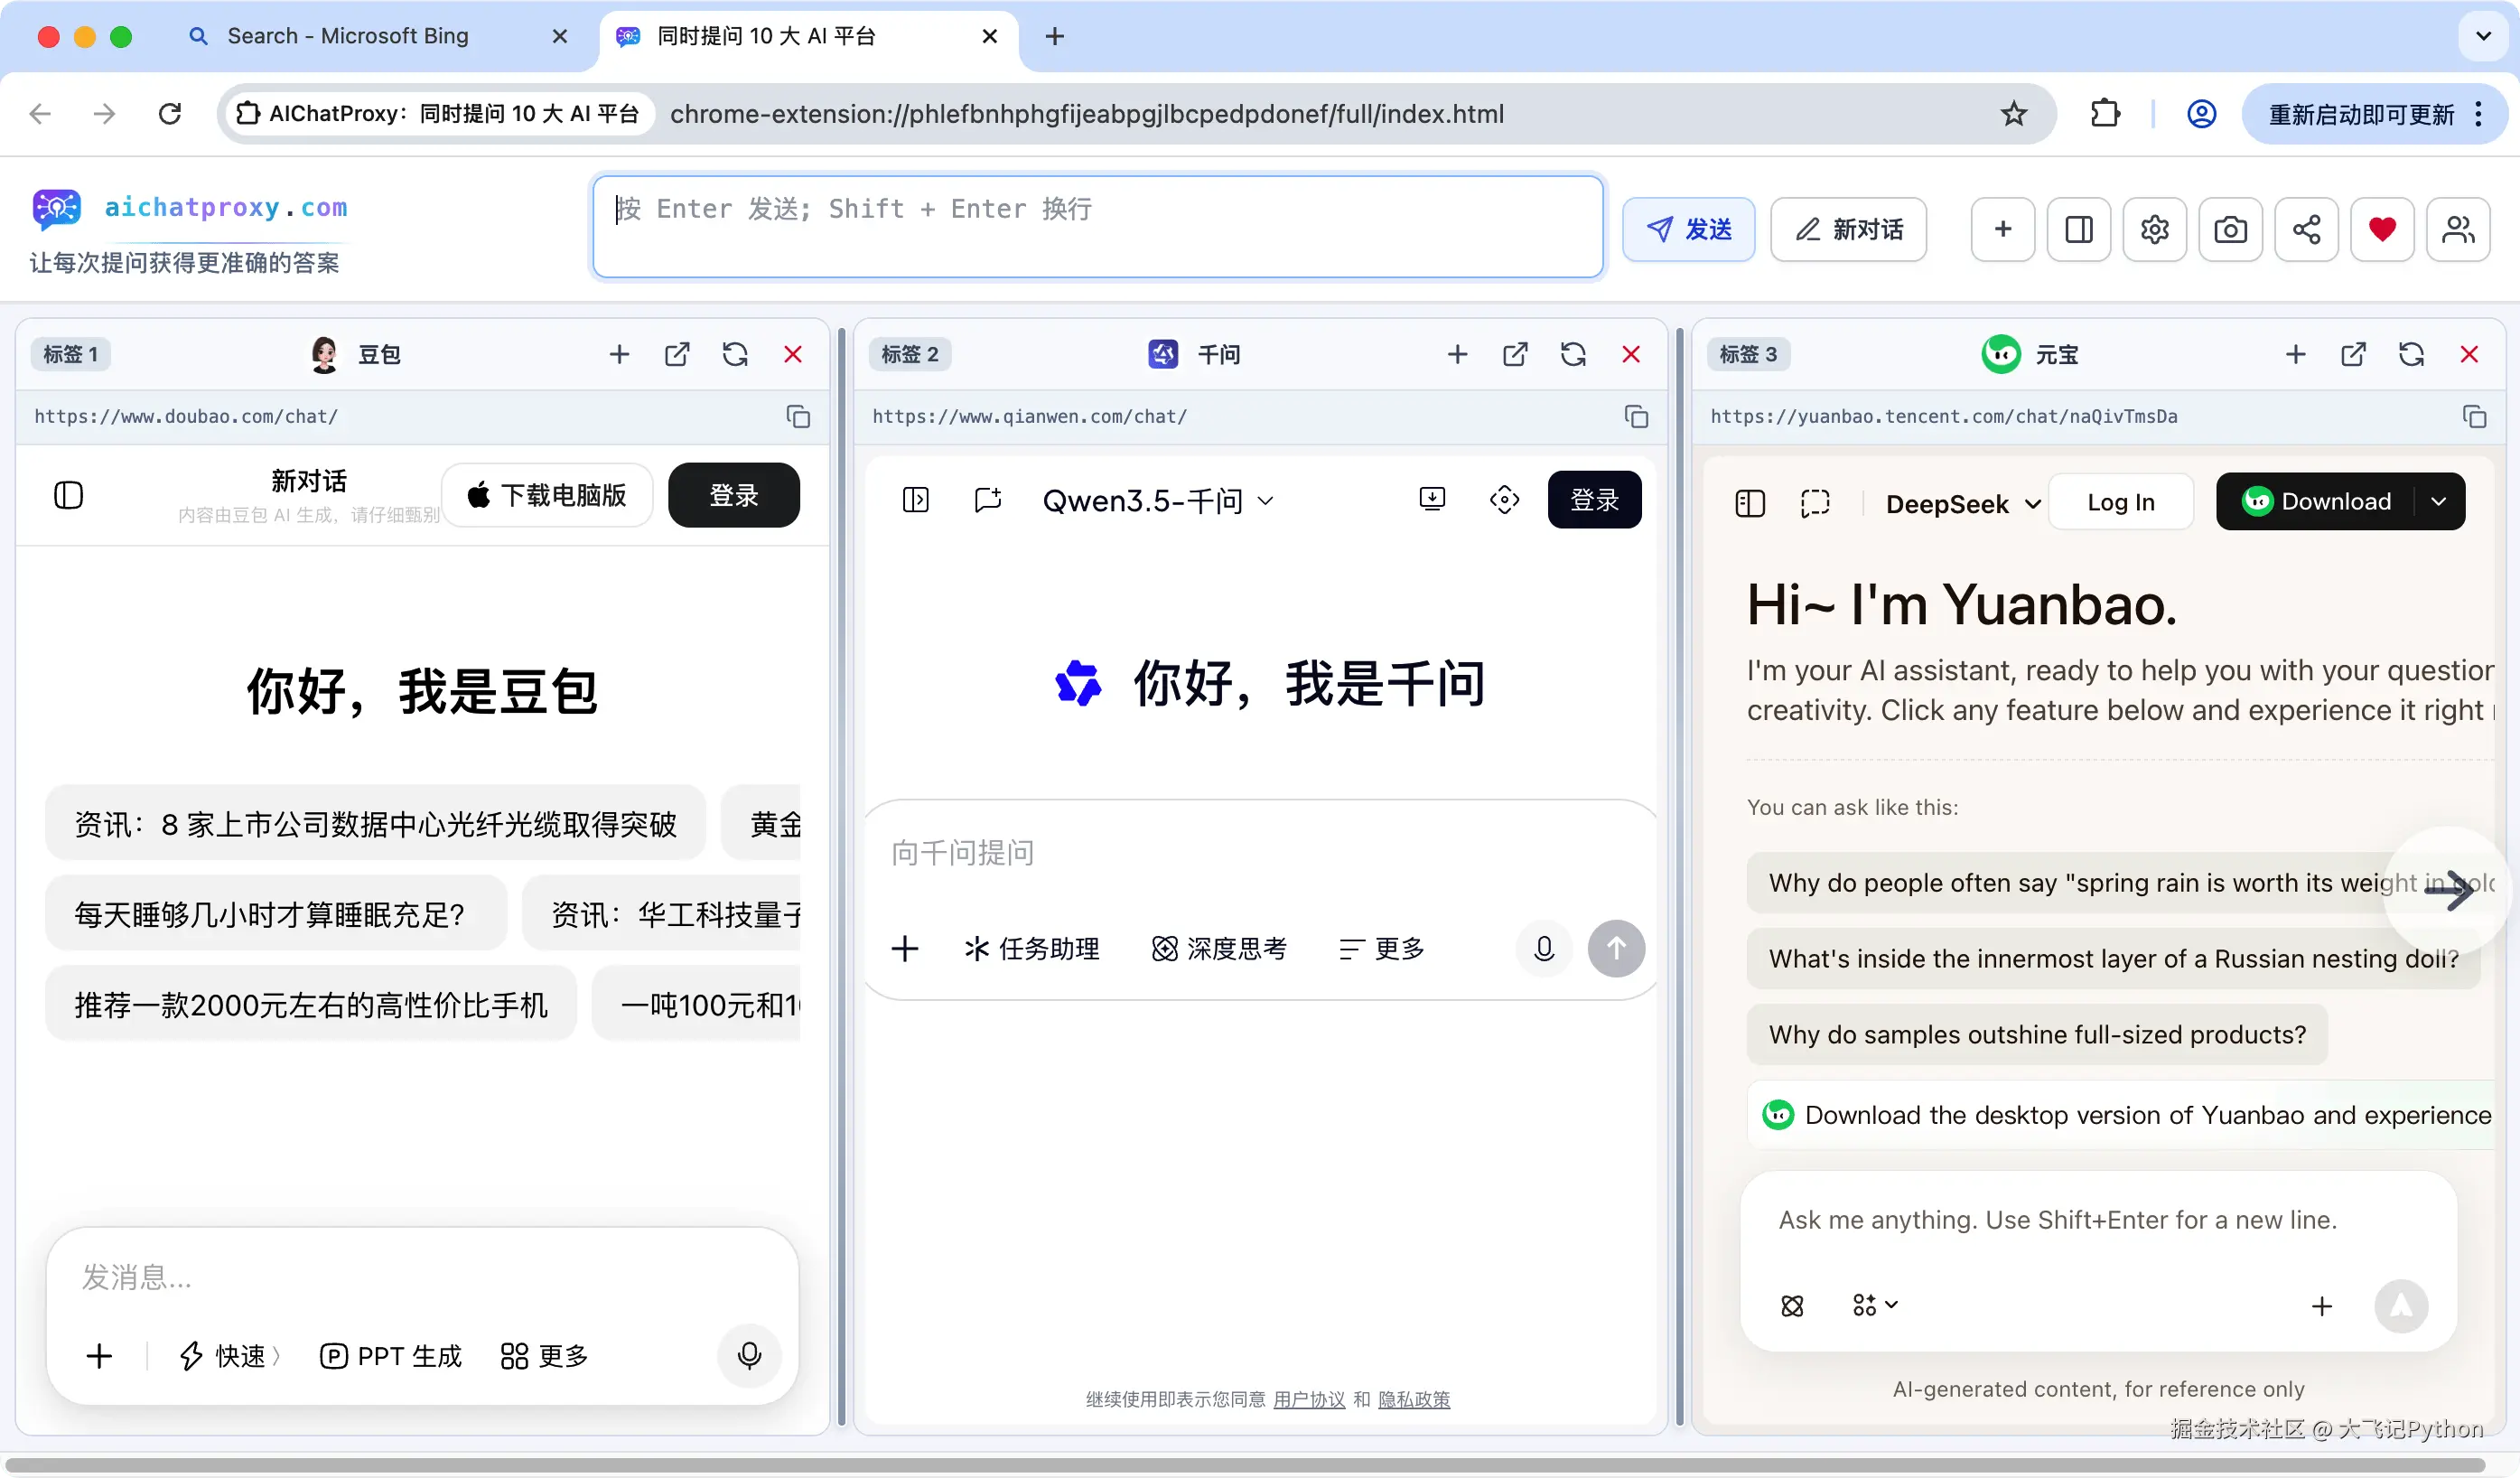Open the 隐私政策 privacy policy link
This screenshot has height=1478, width=2520.
click(x=1414, y=1399)
